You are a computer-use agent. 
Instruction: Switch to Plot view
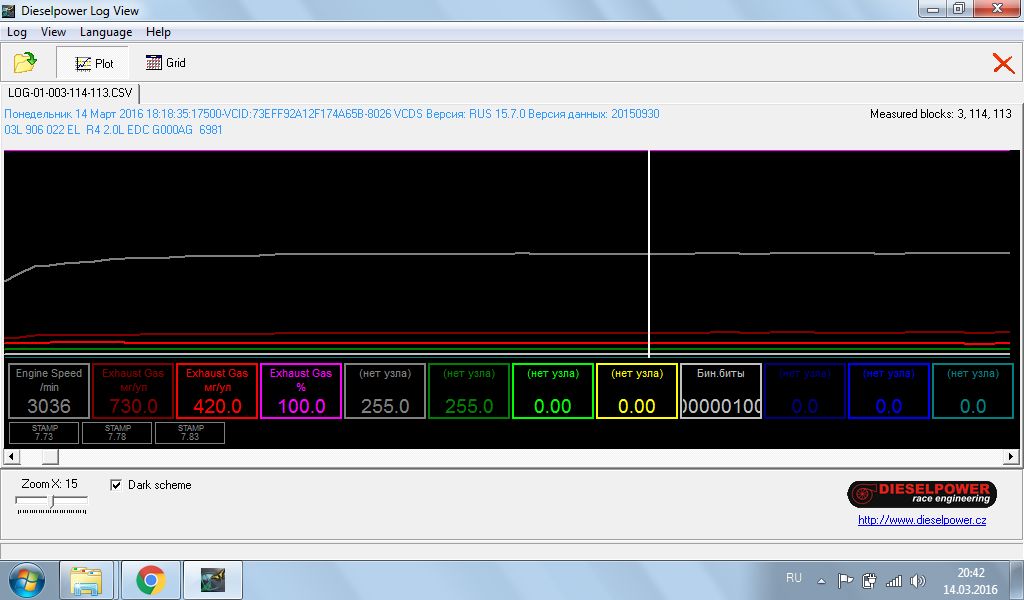coord(94,63)
